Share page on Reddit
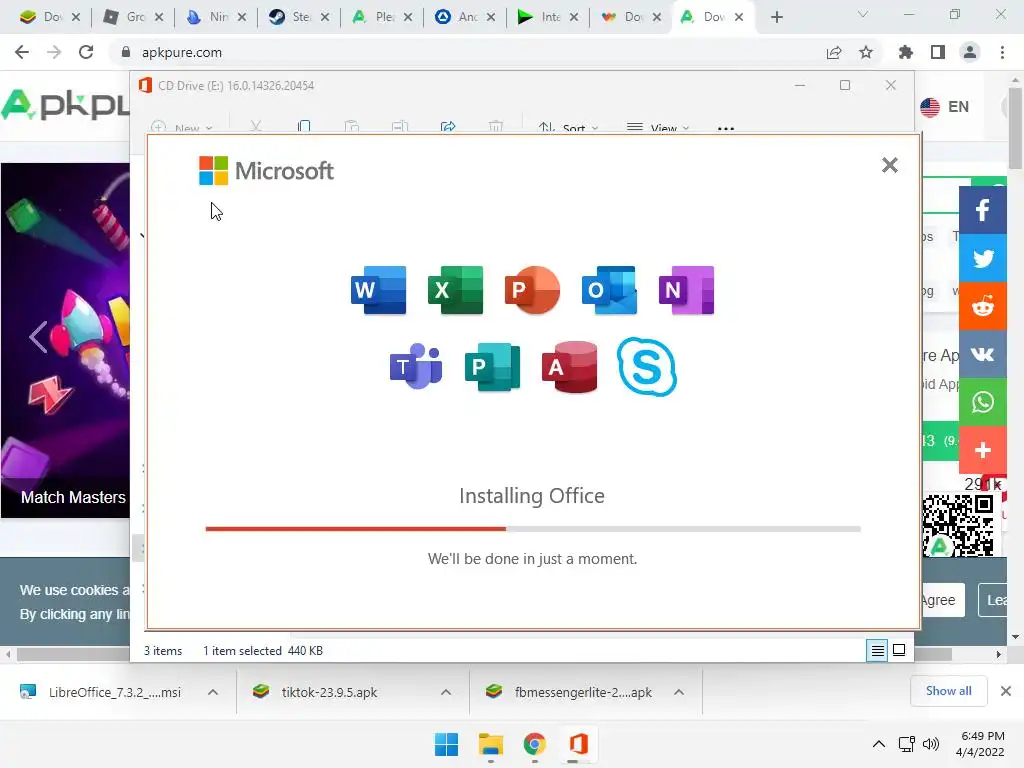The width and height of the screenshot is (1024, 768). click(982, 306)
